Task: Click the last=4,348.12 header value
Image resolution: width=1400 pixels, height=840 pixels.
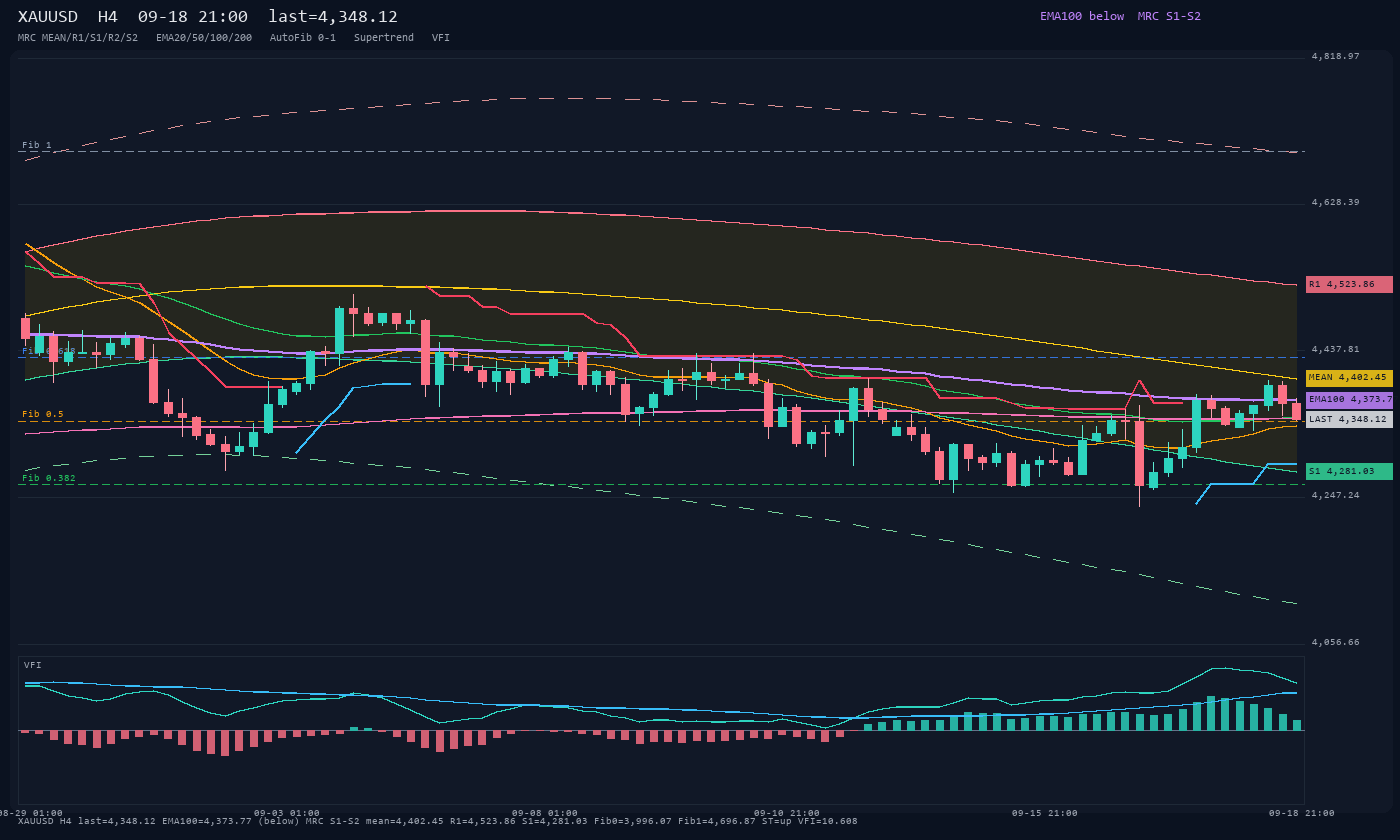Action: pos(333,17)
